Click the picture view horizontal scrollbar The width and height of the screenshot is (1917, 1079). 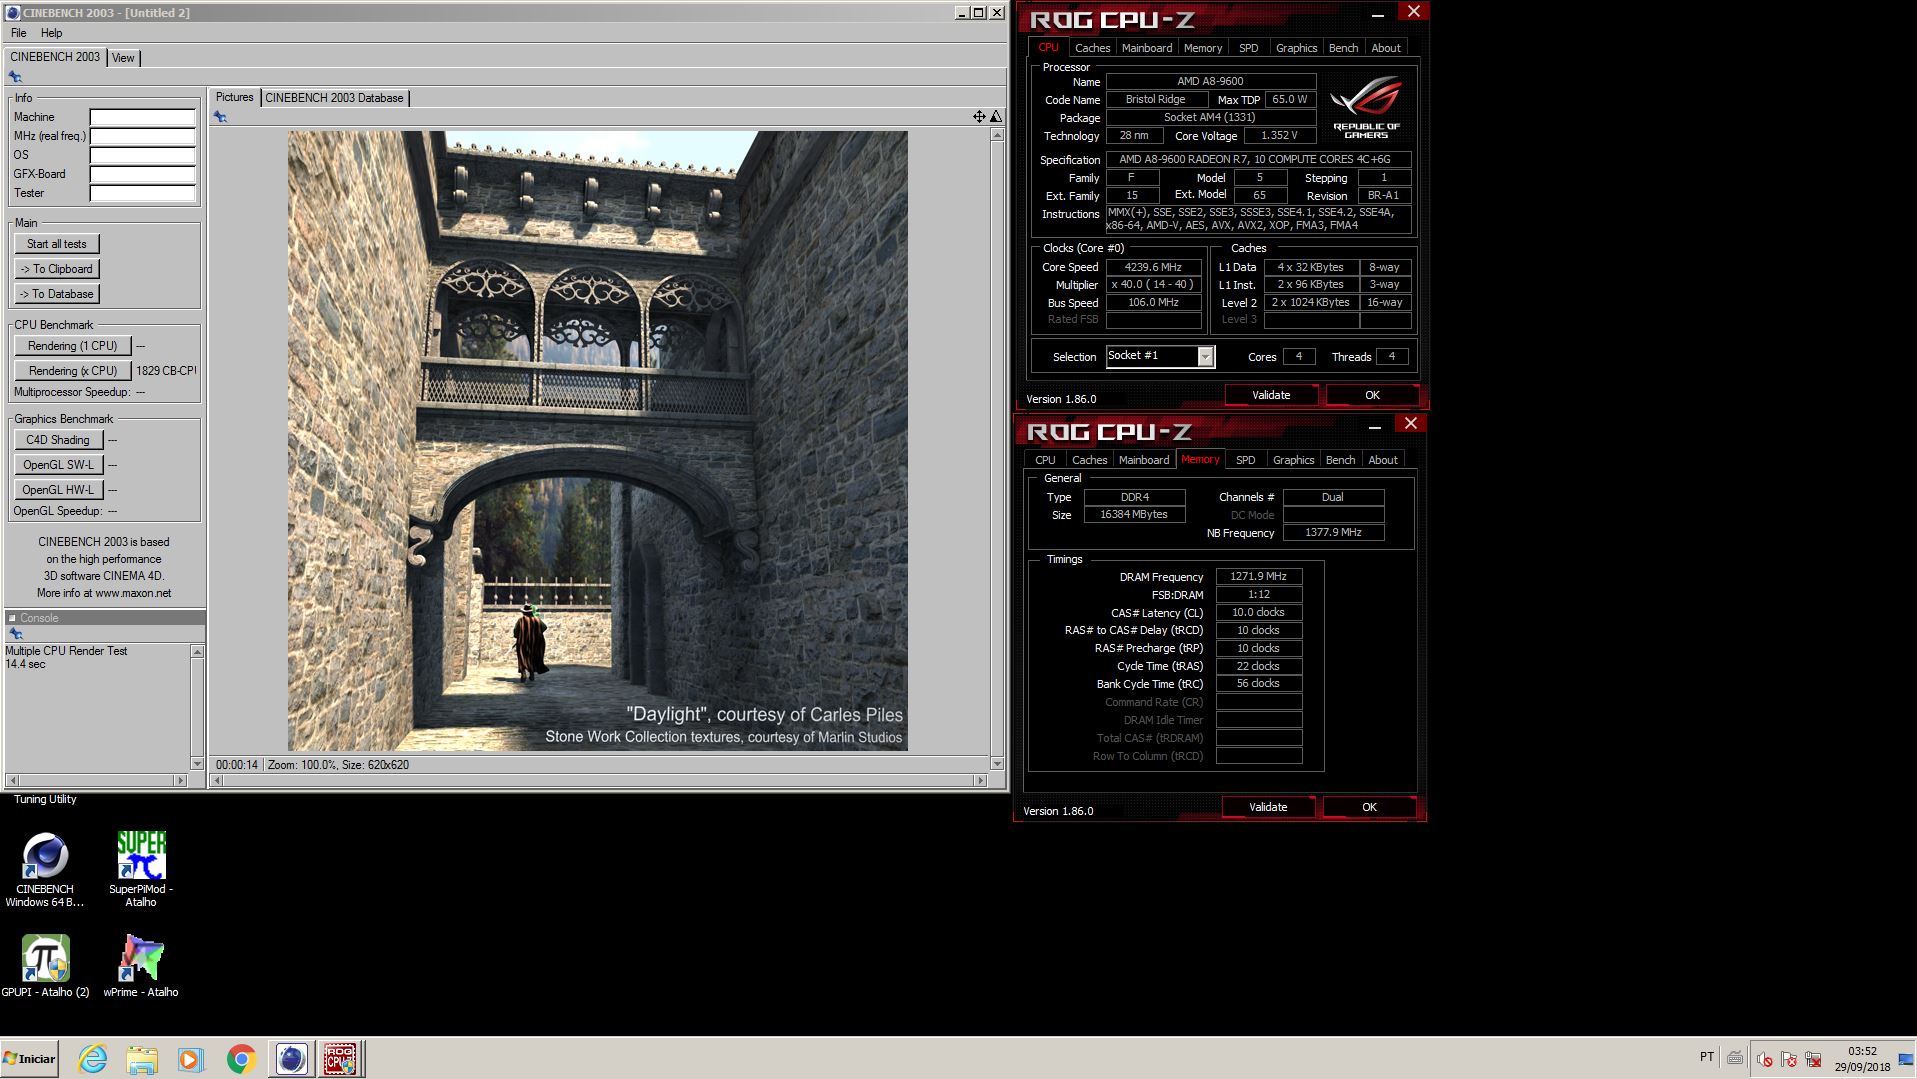(x=598, y=780)
